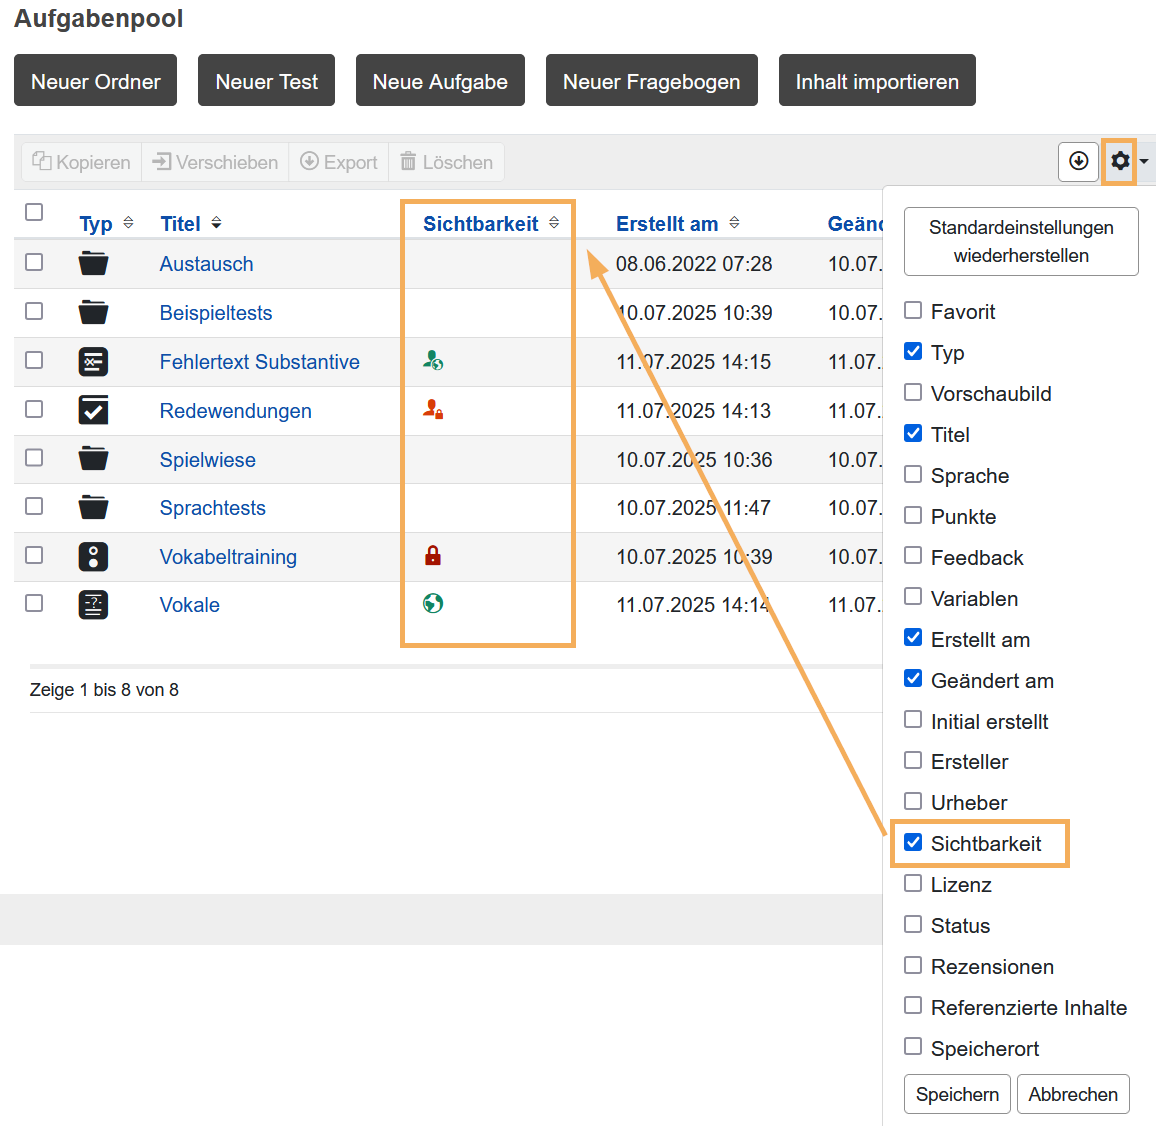Click the download icon in the toolbar

(x=1078, y=161)
